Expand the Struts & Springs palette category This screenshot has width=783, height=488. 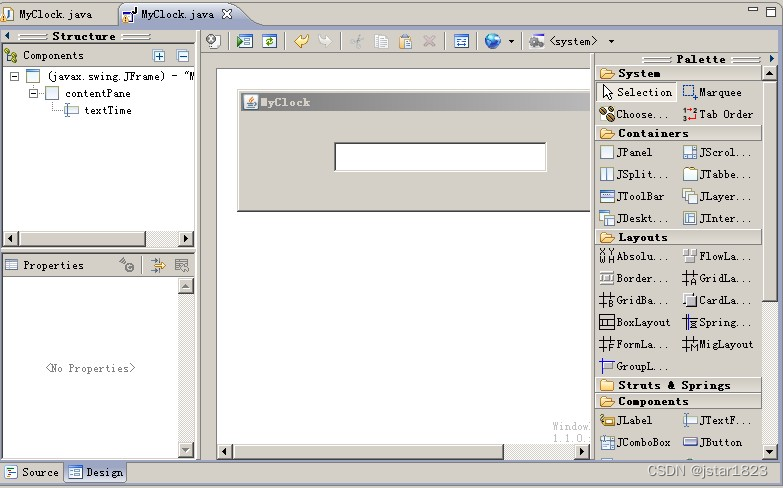(679, 385)
